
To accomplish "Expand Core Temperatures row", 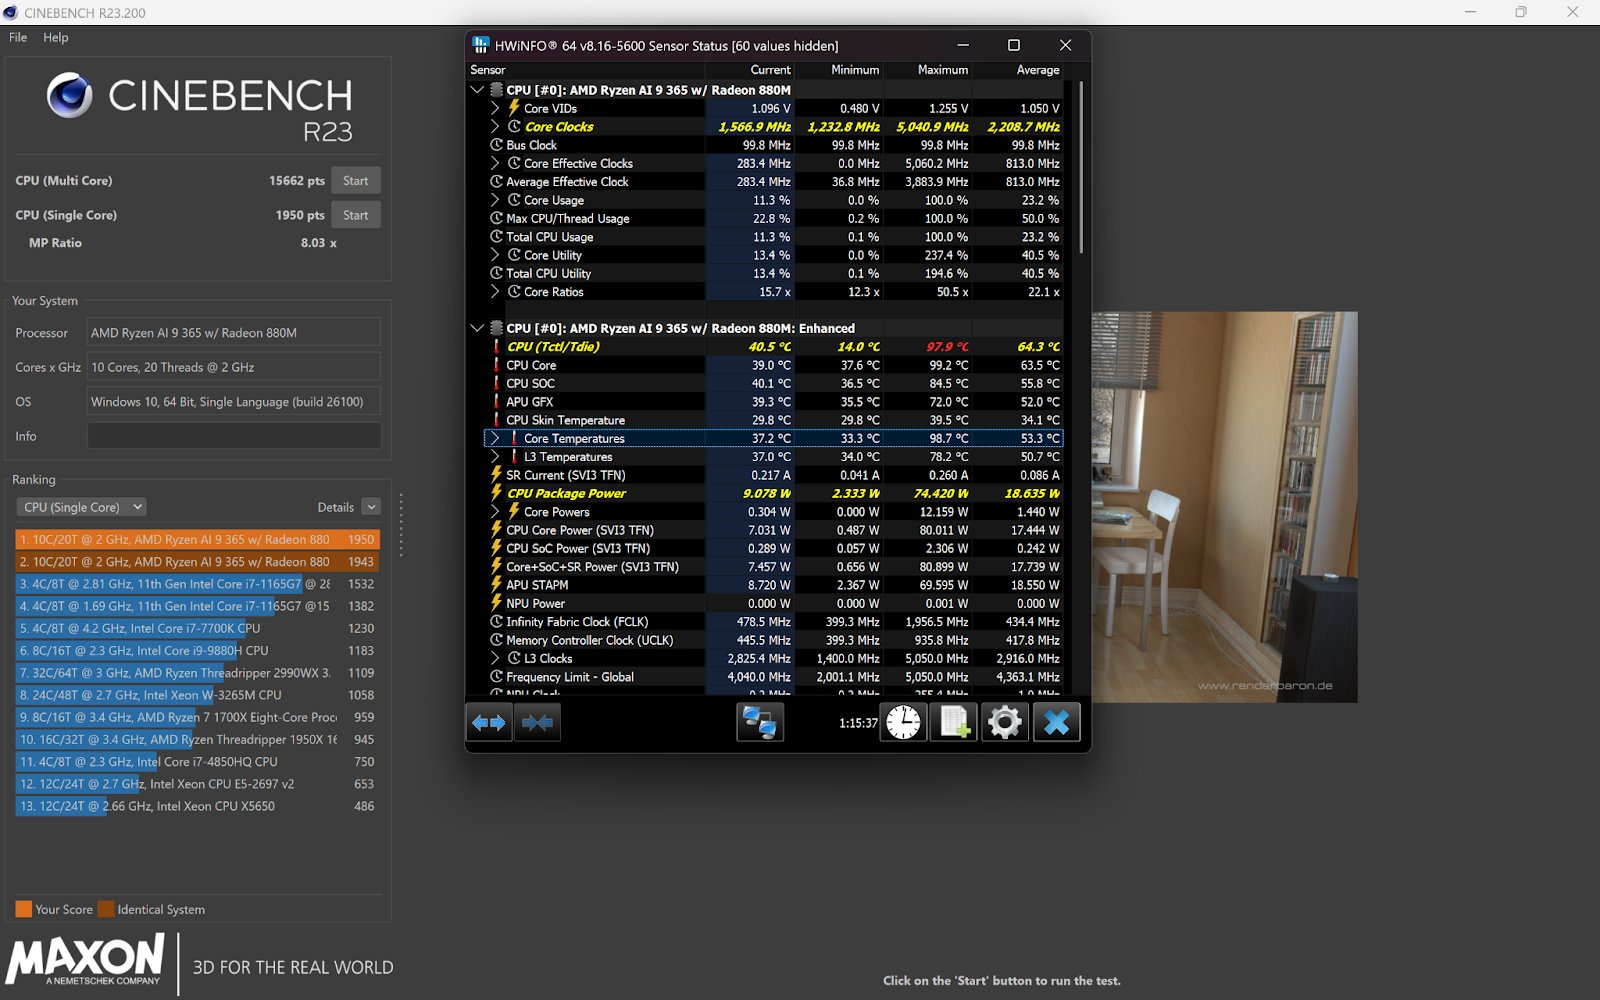I will [x=495, y=438].
